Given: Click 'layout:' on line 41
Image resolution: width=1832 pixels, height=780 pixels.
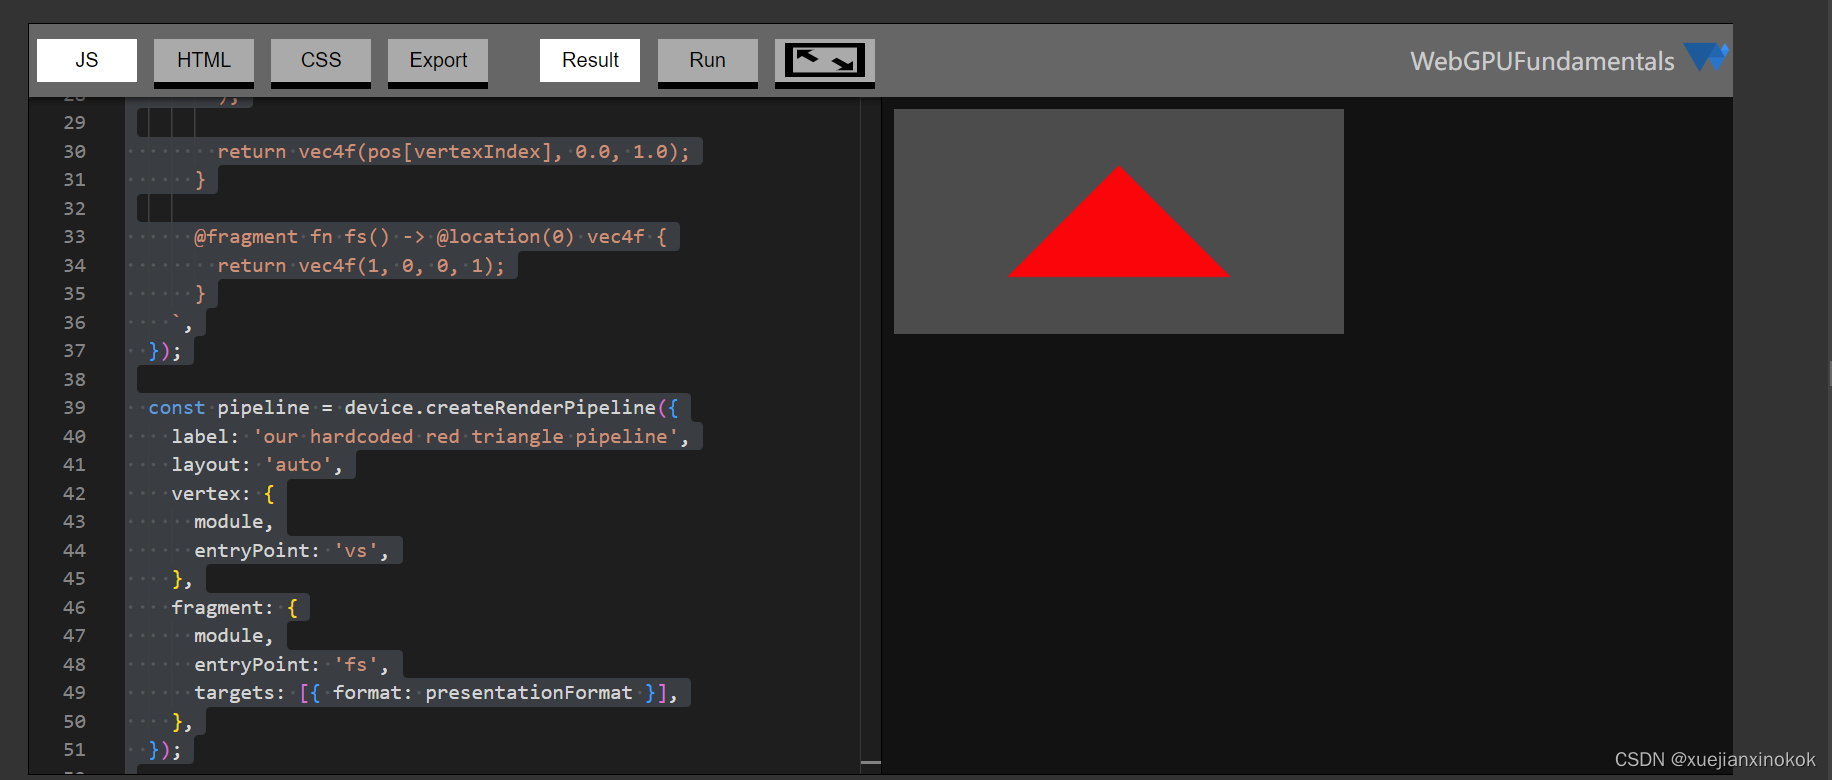Looking at the screenshot, I should coord(211,465).
